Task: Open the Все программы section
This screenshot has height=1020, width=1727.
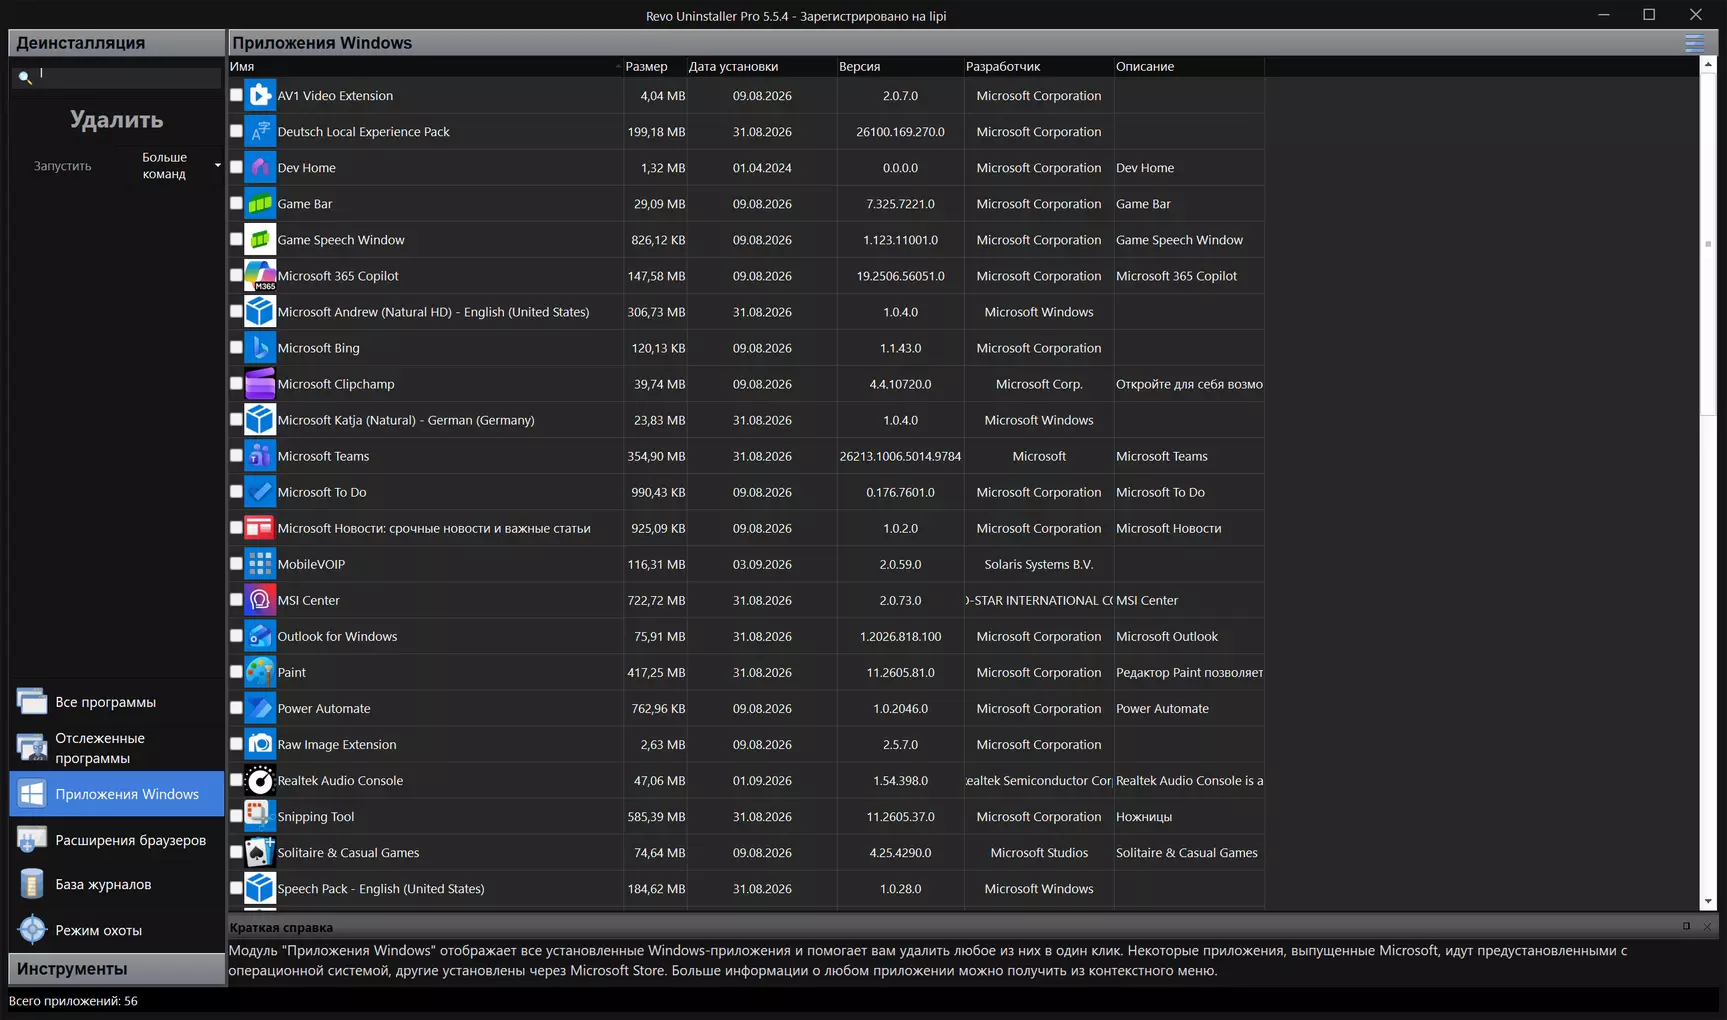Action: [116, 702]
